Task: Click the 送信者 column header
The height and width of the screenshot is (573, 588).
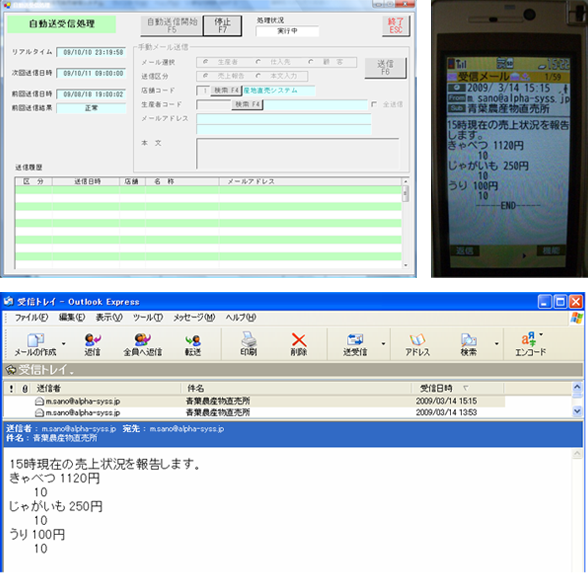Action: (x=107, y=388)
